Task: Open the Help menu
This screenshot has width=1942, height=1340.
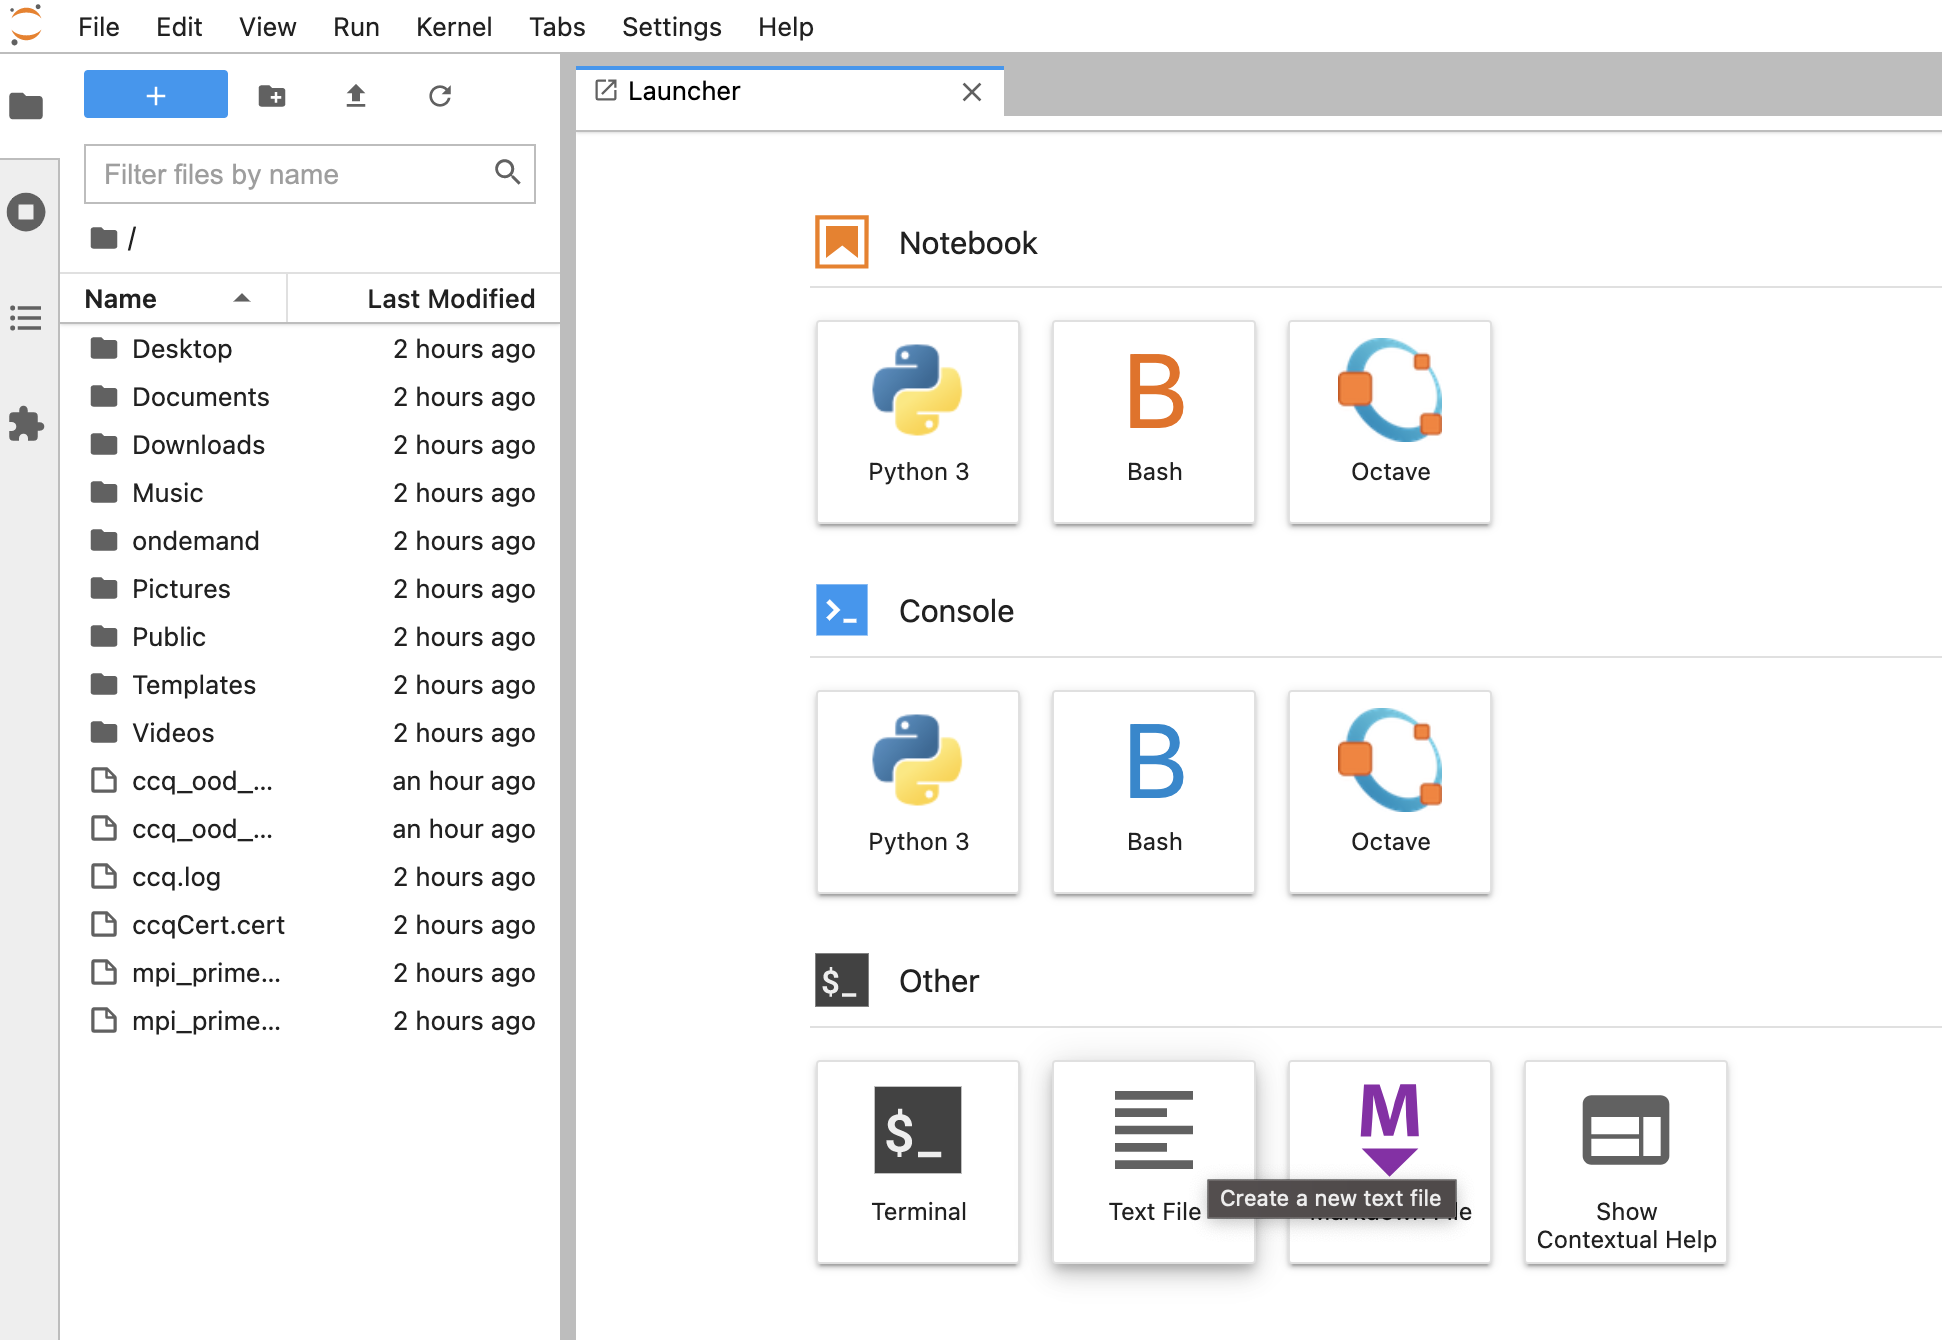Action: pos(786,27)
